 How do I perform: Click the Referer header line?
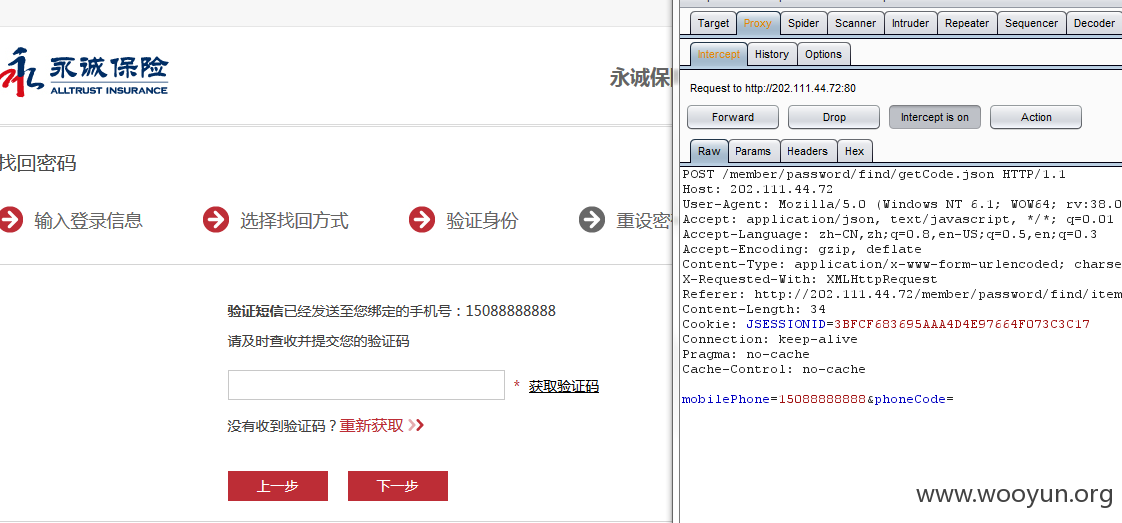coord(902,294)
